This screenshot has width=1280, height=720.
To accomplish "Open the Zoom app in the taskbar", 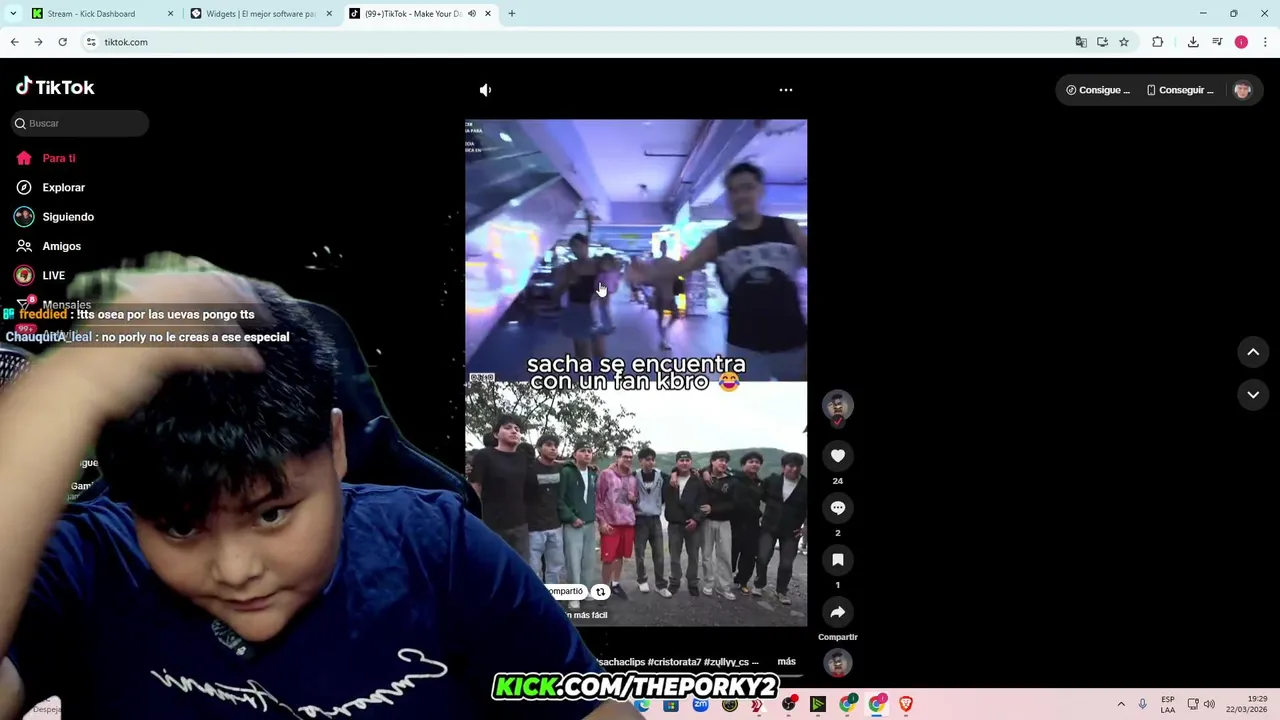I will pyautogui.click(x=700, y=704).
